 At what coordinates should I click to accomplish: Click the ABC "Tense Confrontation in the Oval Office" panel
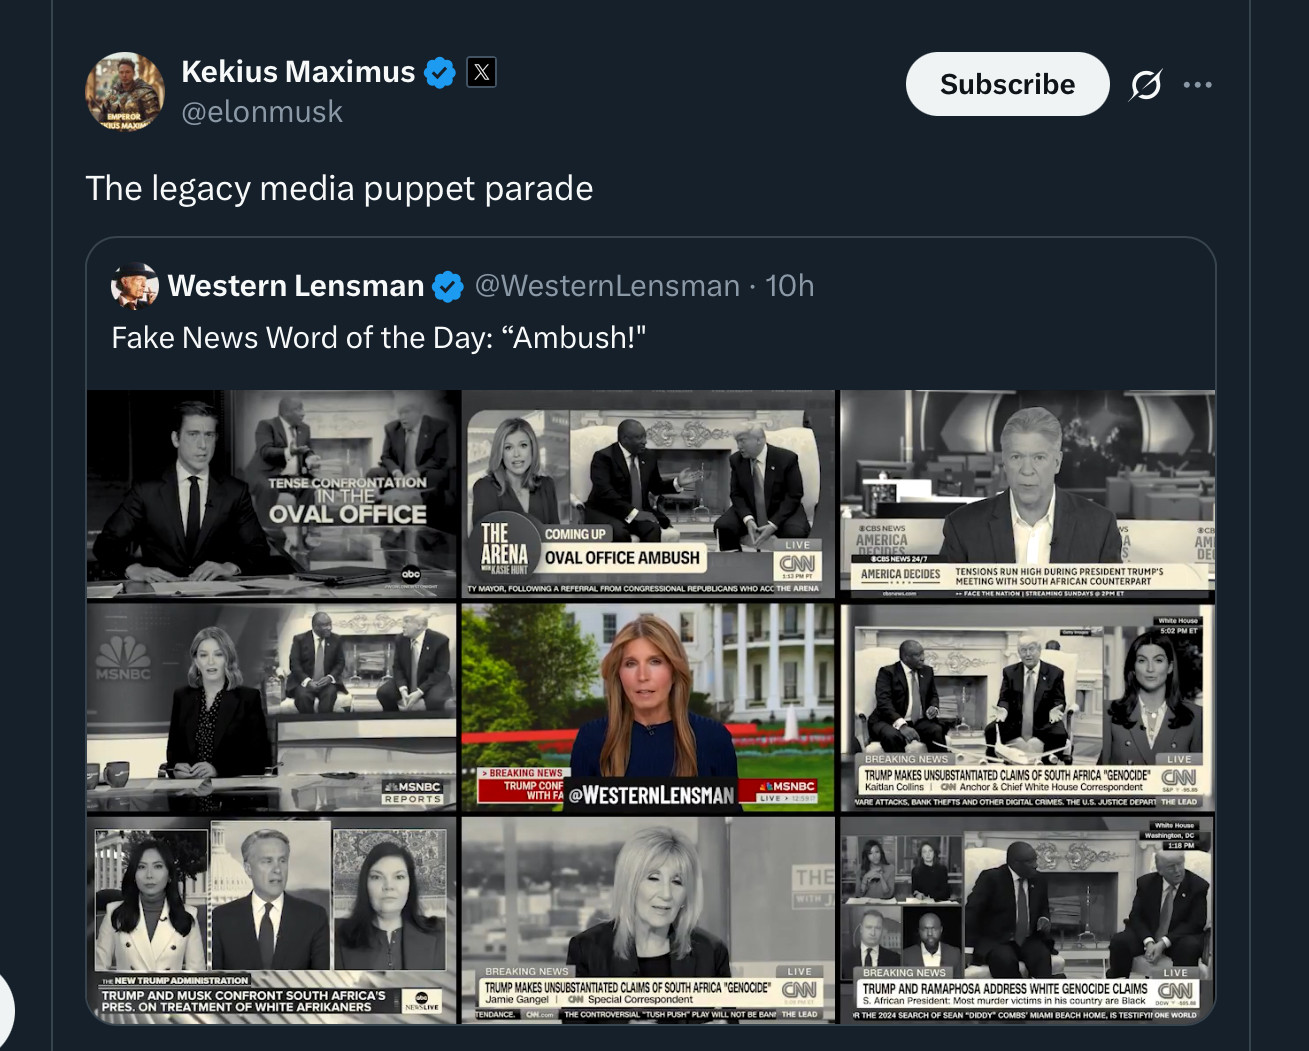click(272, 494)
